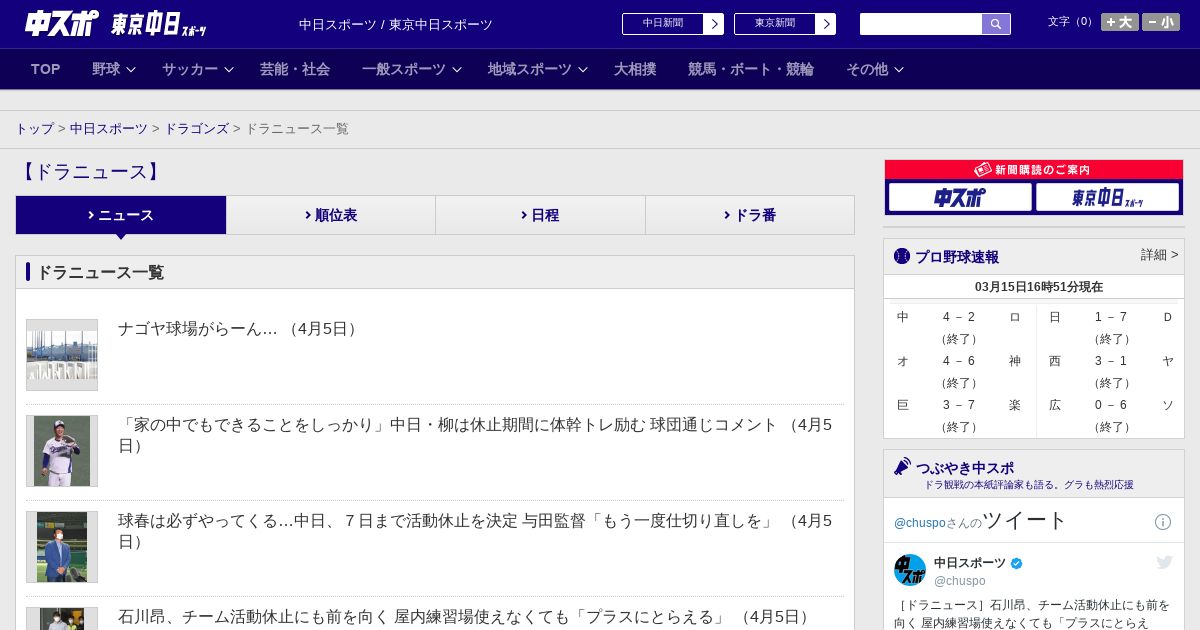
Task: Expand the サッカー menu
Action: pyautogui.click(x=198, y=69)
